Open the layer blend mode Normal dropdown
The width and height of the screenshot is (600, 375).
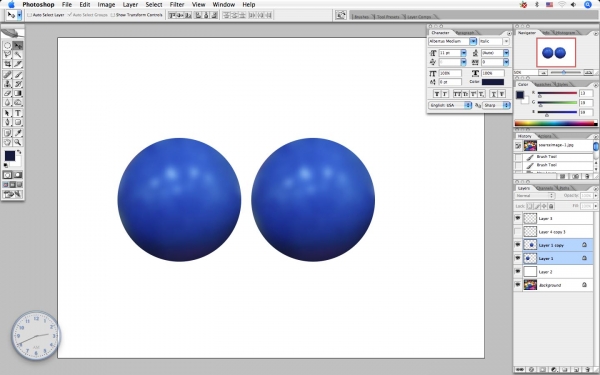(x=535, y=196)
